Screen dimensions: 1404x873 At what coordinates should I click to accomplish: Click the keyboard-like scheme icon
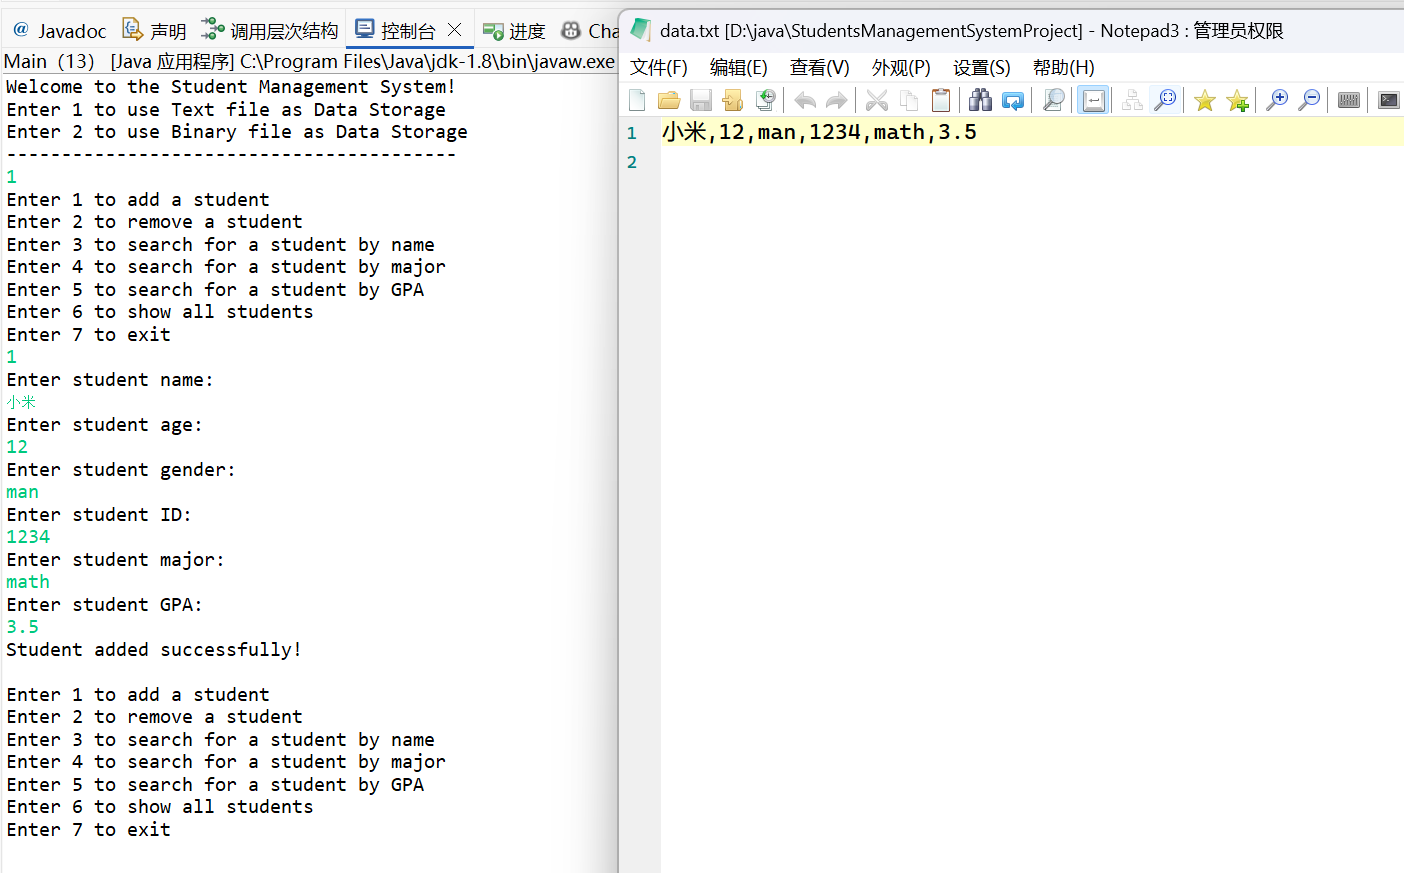click(1349, 100)
